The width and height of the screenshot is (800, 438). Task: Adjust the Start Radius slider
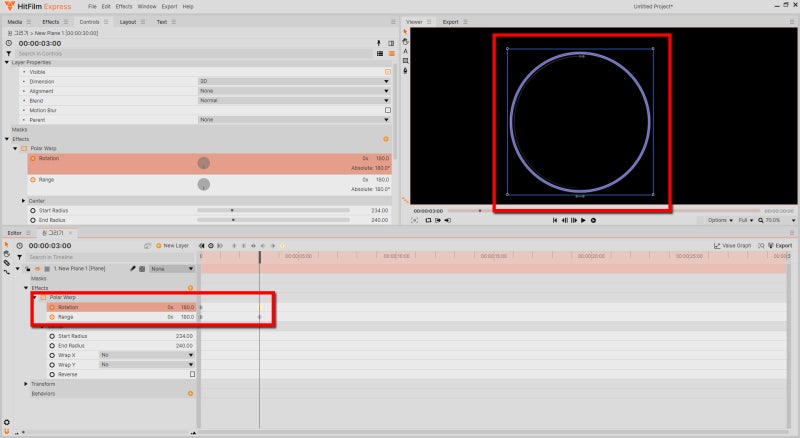(x=273, y=210)
